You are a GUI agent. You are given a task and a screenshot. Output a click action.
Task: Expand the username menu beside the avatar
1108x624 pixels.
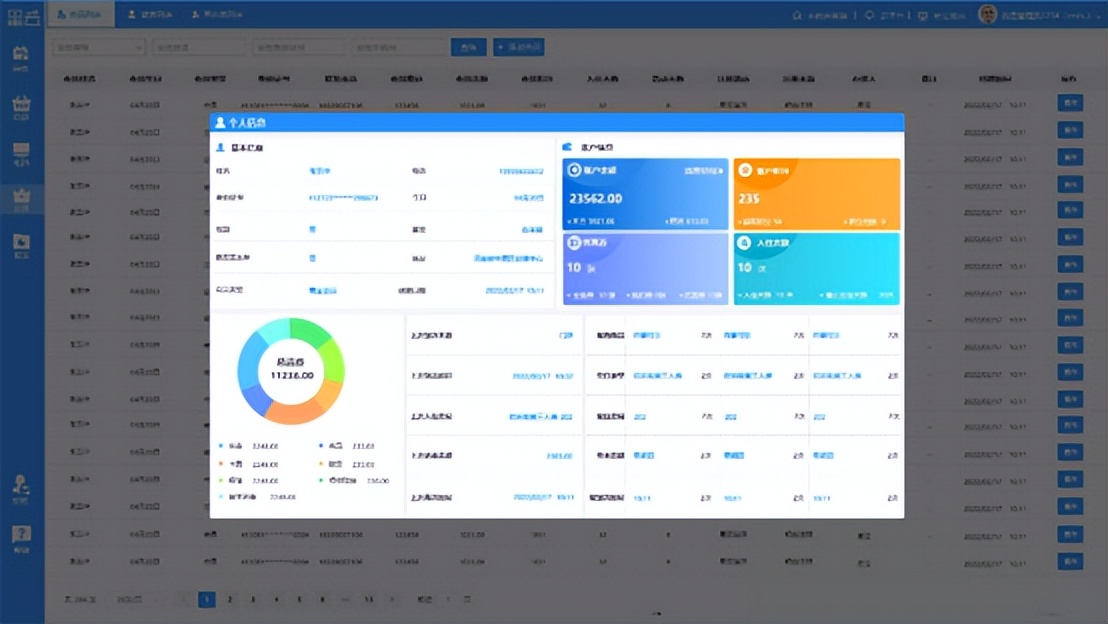tap(1048, 15)
